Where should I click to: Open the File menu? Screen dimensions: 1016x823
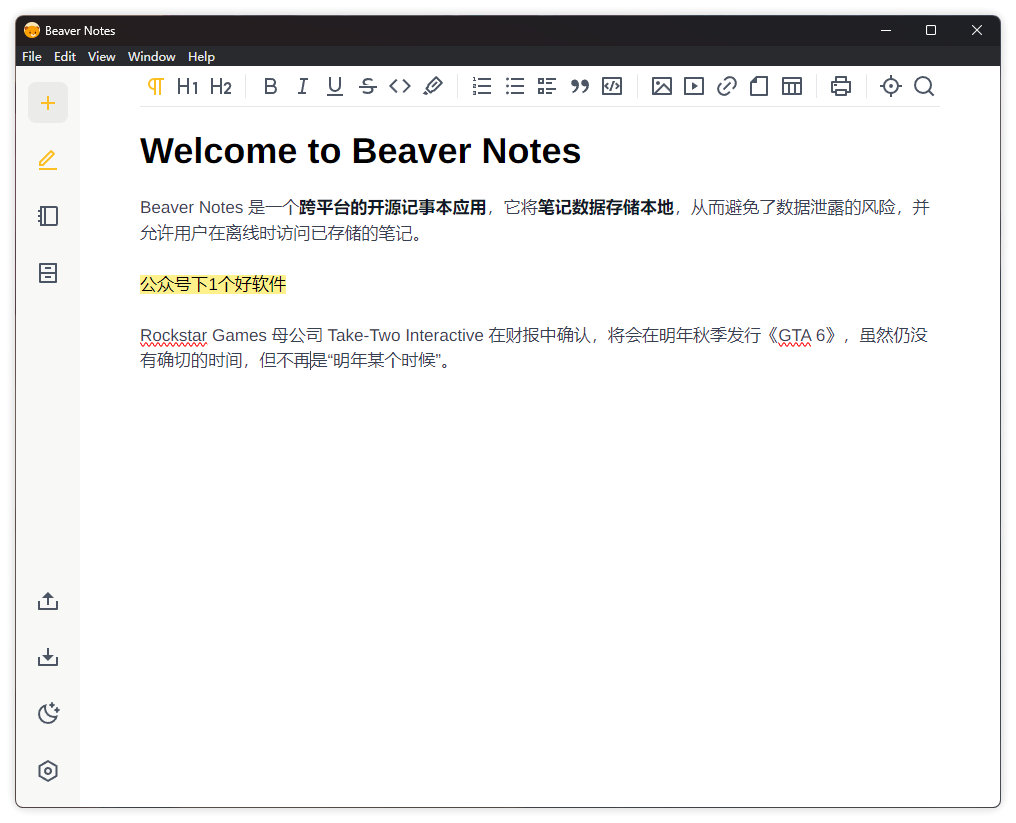point(32,57)
